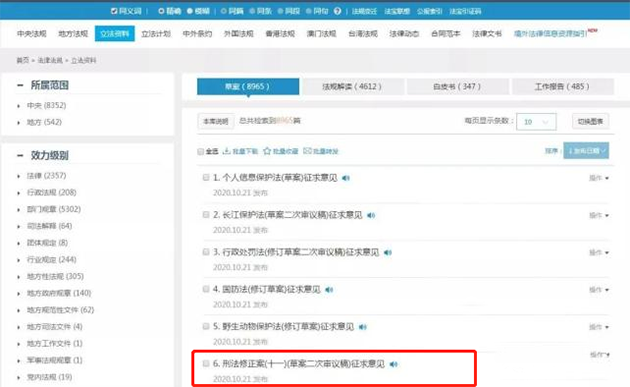The height and width of the screenshot is (387, 630).
Task: Open the 法律动态 menu item
Action: 404,34
